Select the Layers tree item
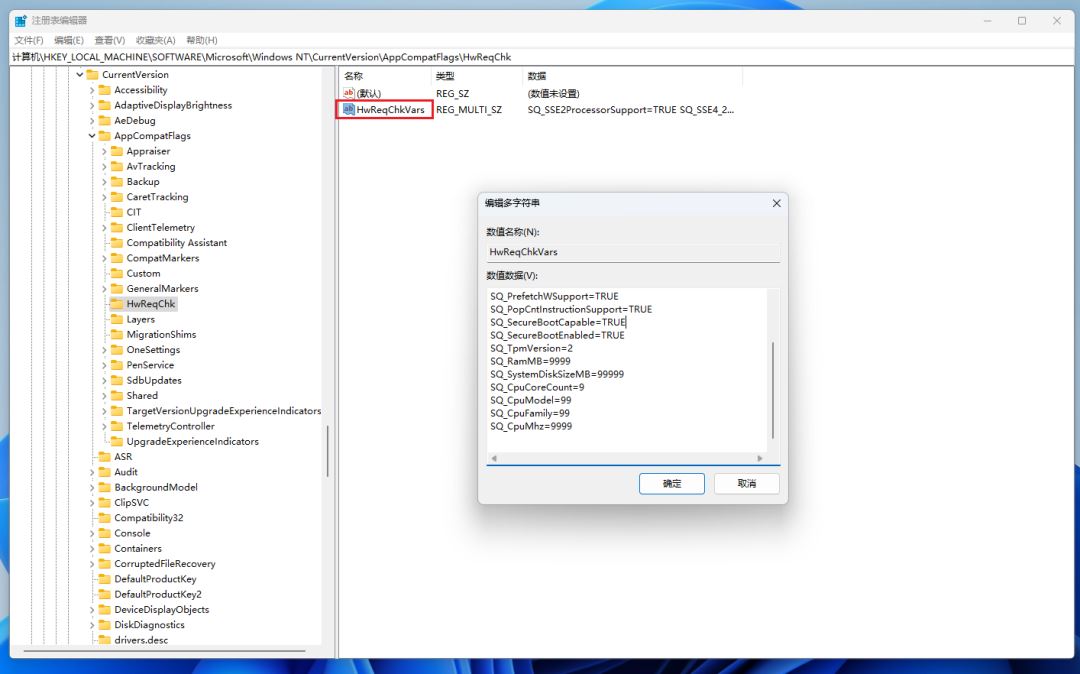Screen dimensions: 1080x674 point(140,319)
